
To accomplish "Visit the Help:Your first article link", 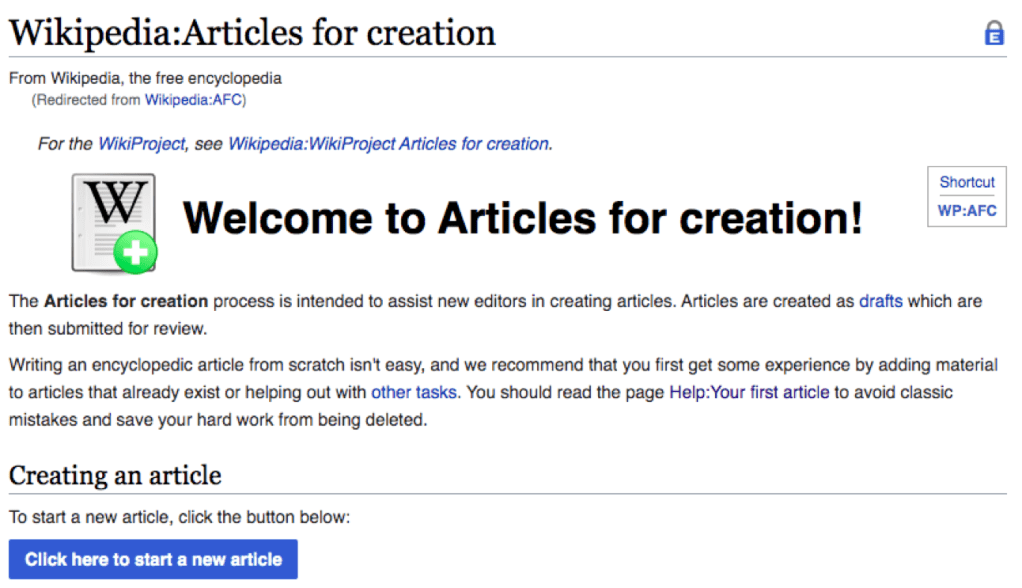I will point(749,392).
